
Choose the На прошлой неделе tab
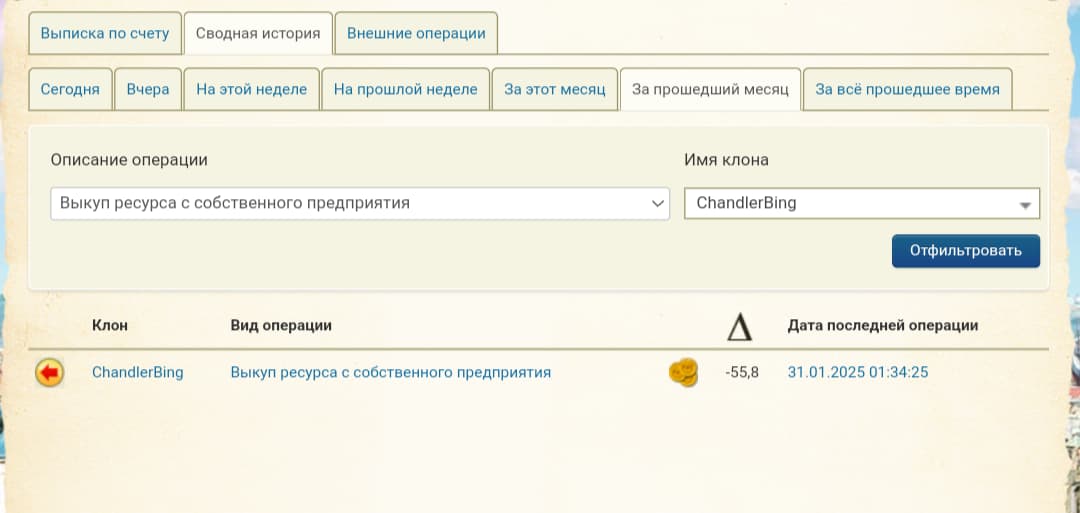coord(405,89)
